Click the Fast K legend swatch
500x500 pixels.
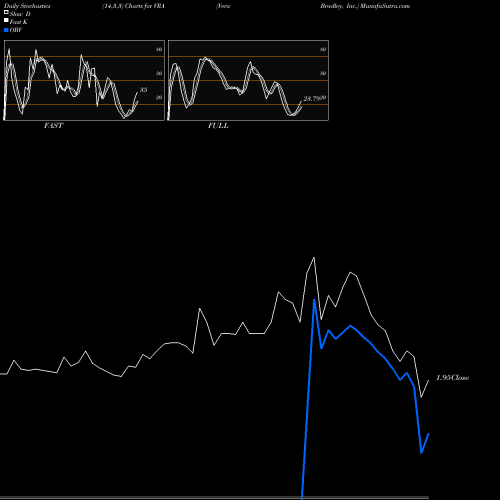coord(6,21)
